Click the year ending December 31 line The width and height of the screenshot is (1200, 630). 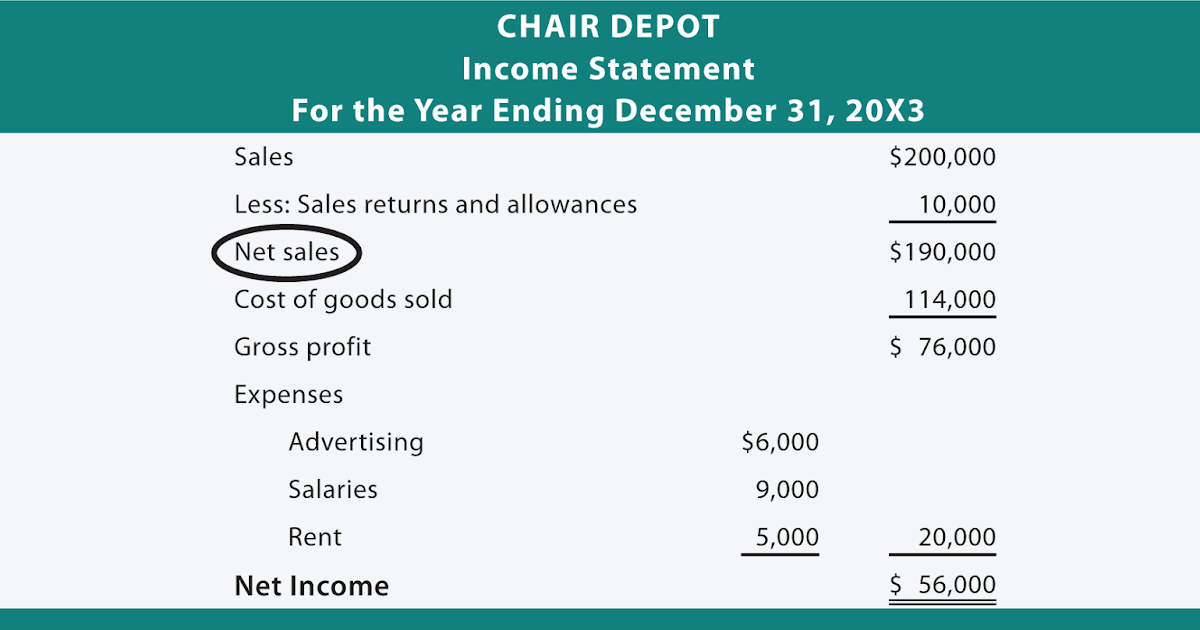607,110
